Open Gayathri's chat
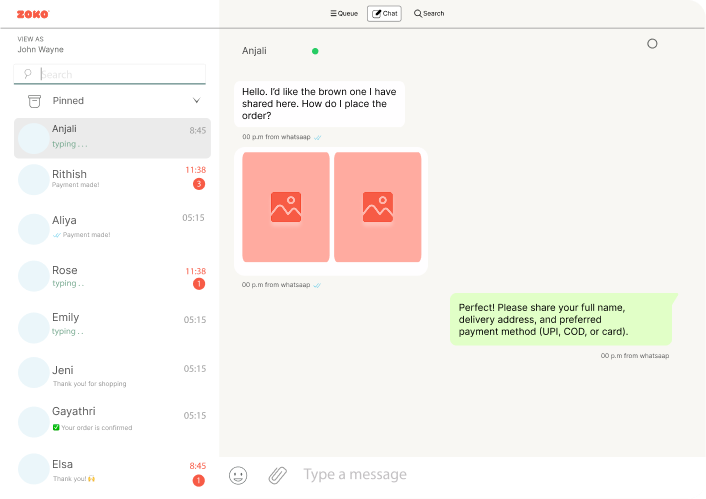 pos(112,421)
